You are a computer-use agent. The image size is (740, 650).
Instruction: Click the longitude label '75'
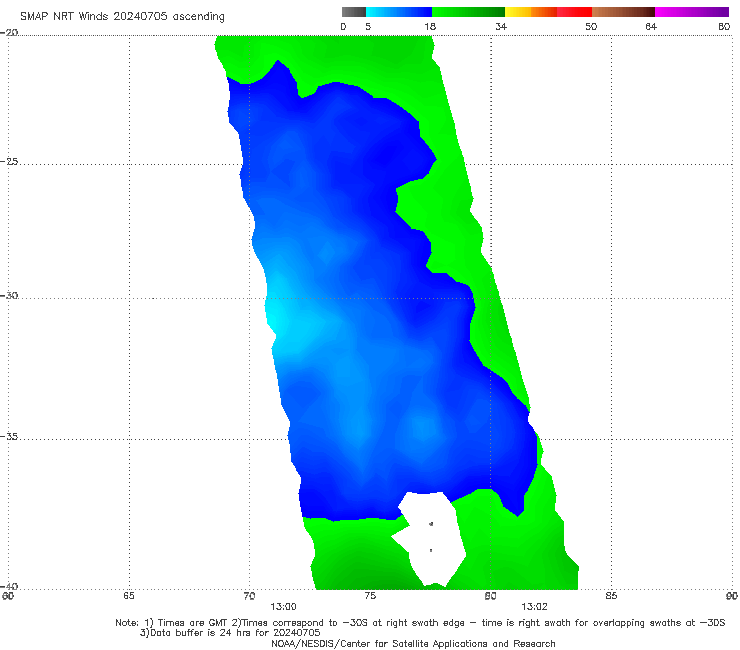[x=370, y=596]
